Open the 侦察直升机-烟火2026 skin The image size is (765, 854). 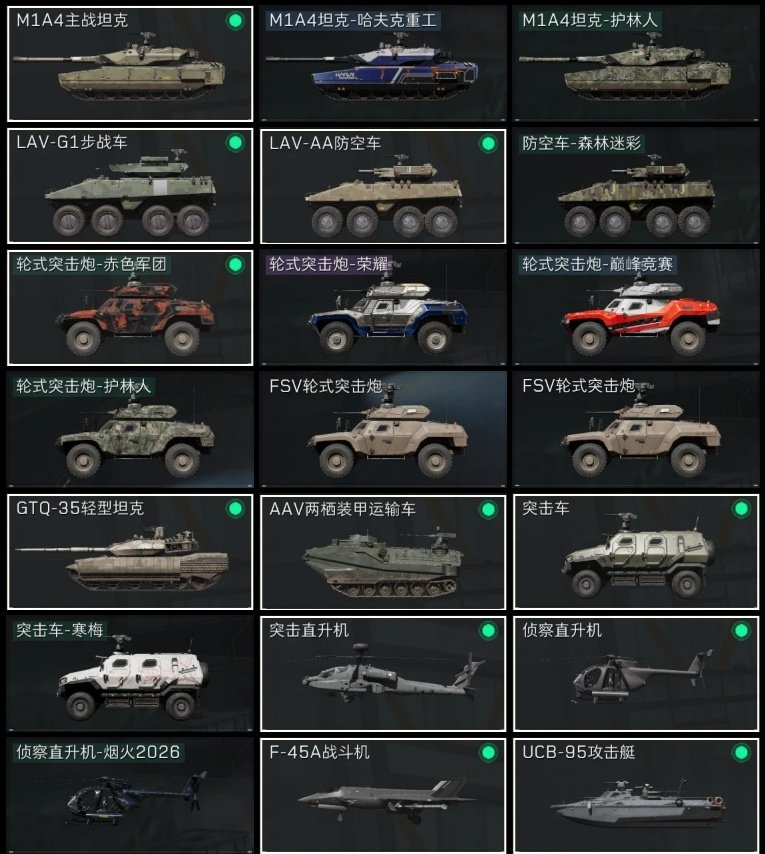pos(130,796)
